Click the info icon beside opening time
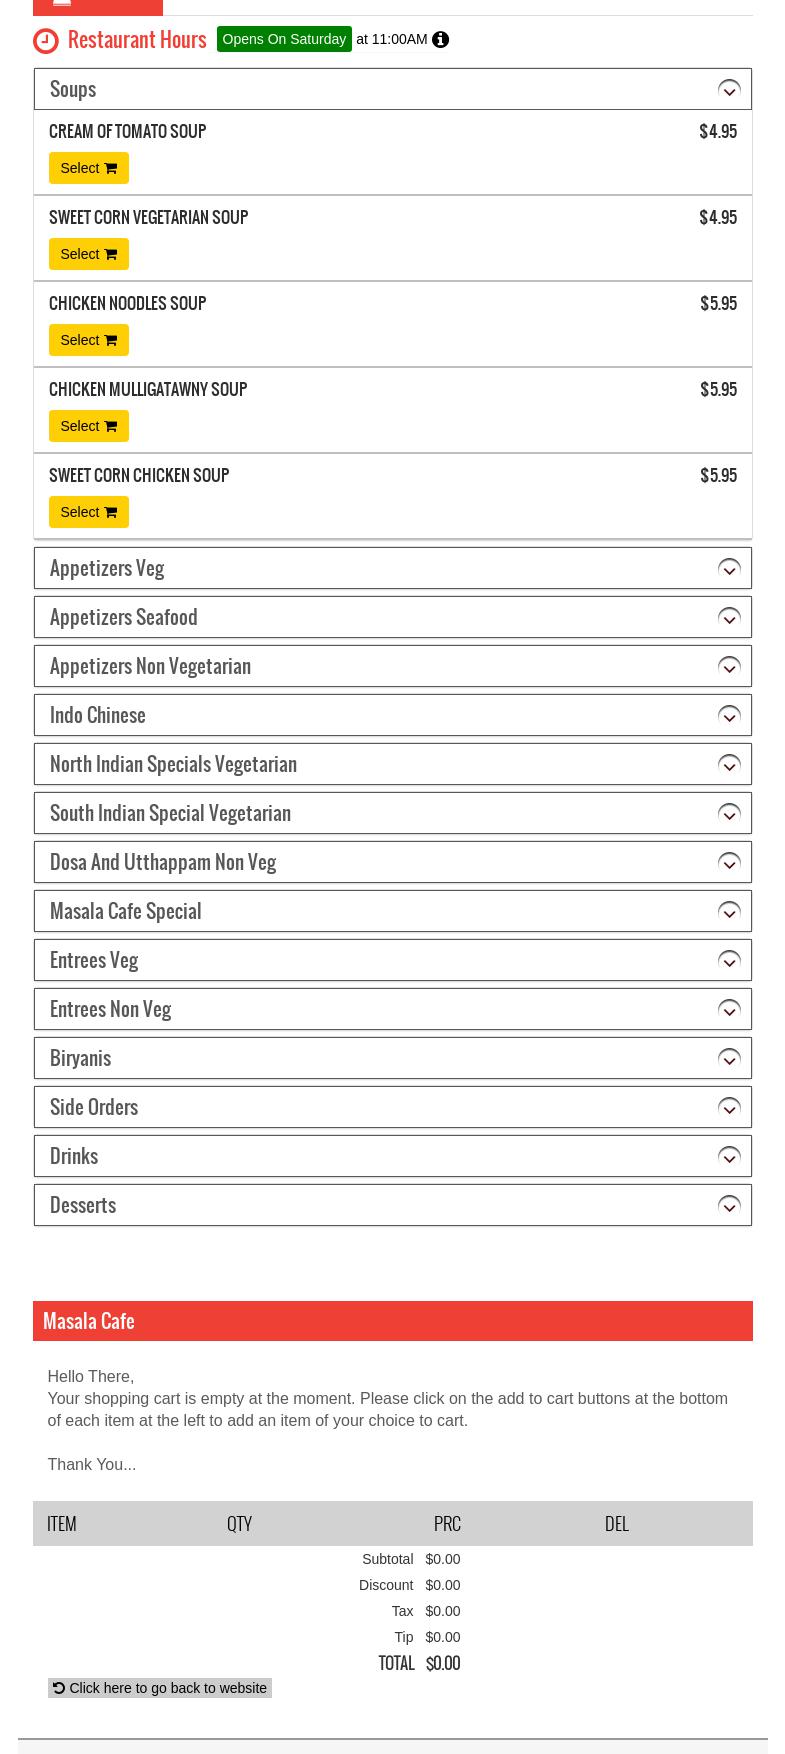 point(440,40)
